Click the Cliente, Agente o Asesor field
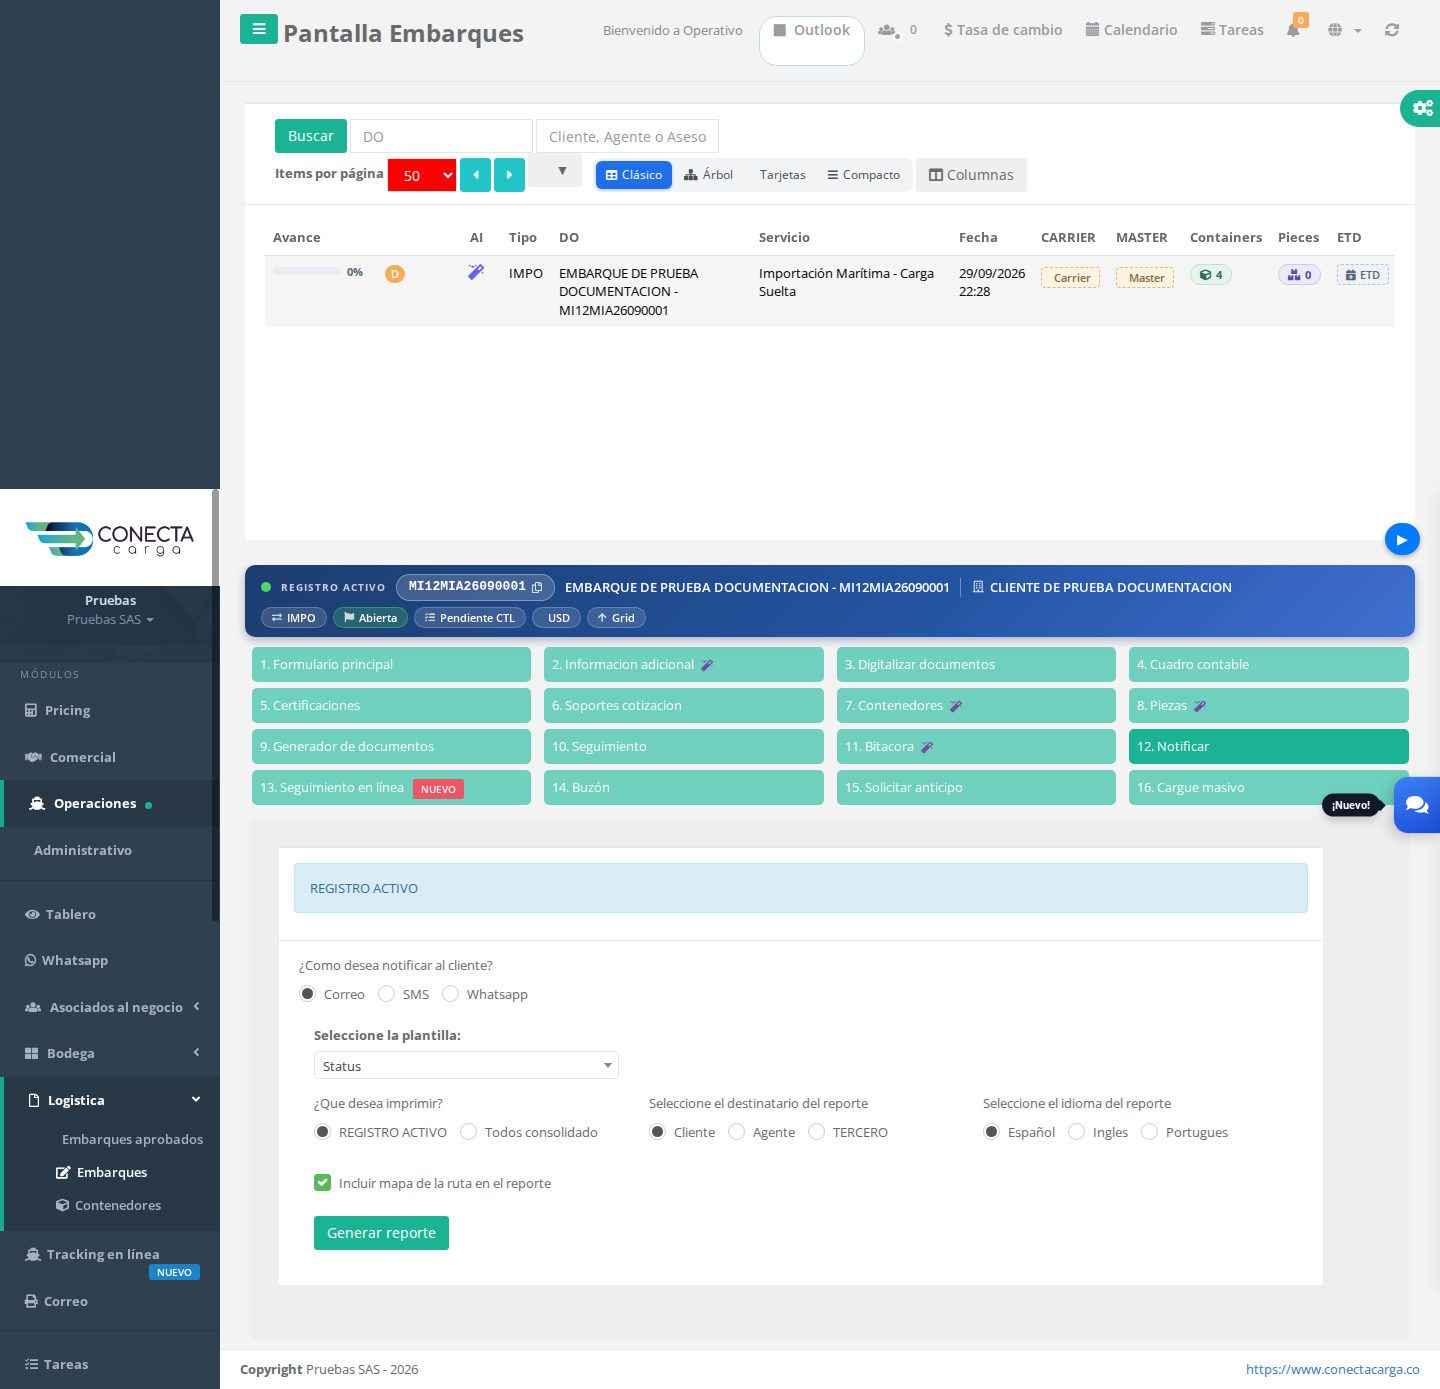 627,136
